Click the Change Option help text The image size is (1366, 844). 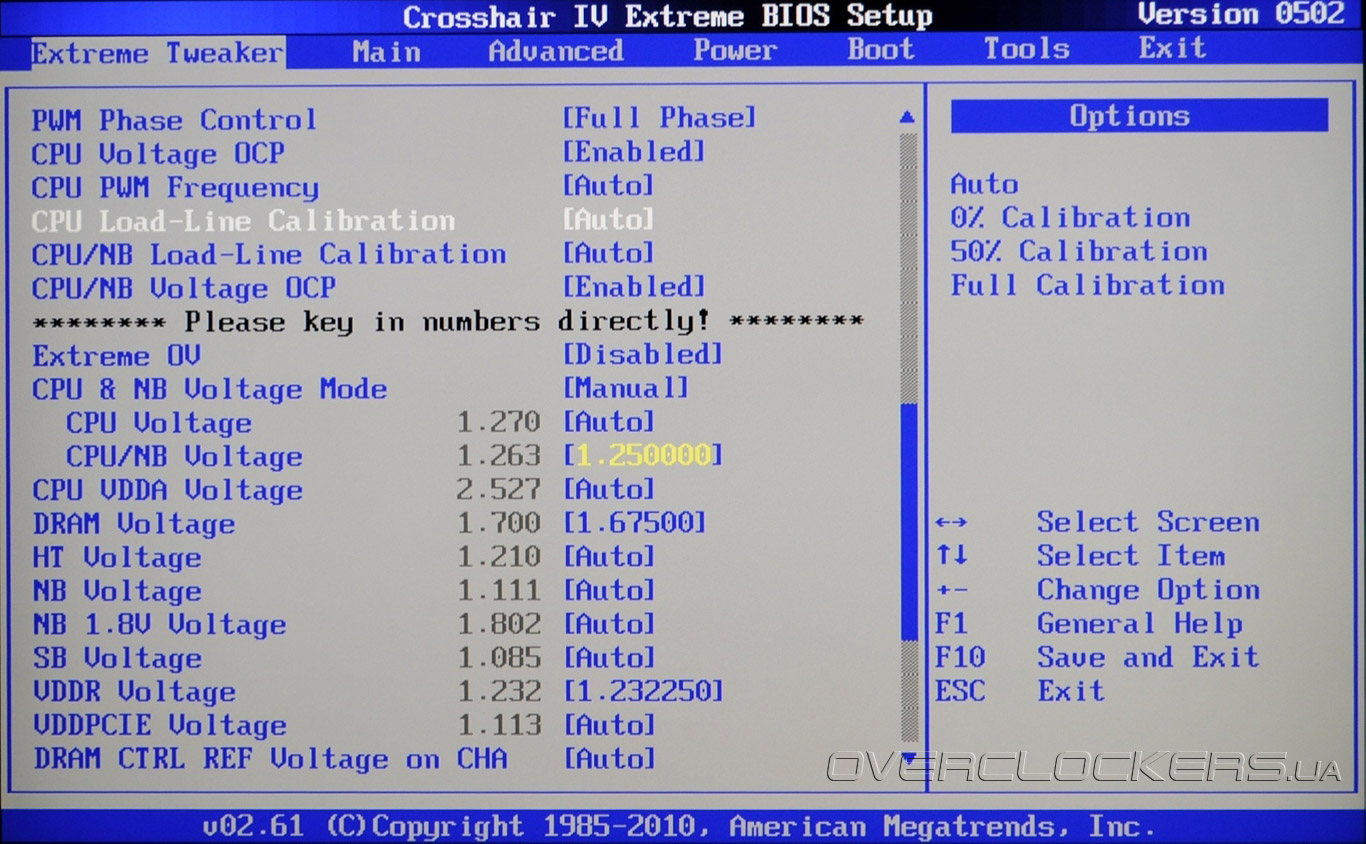(x=1148, y=590)
